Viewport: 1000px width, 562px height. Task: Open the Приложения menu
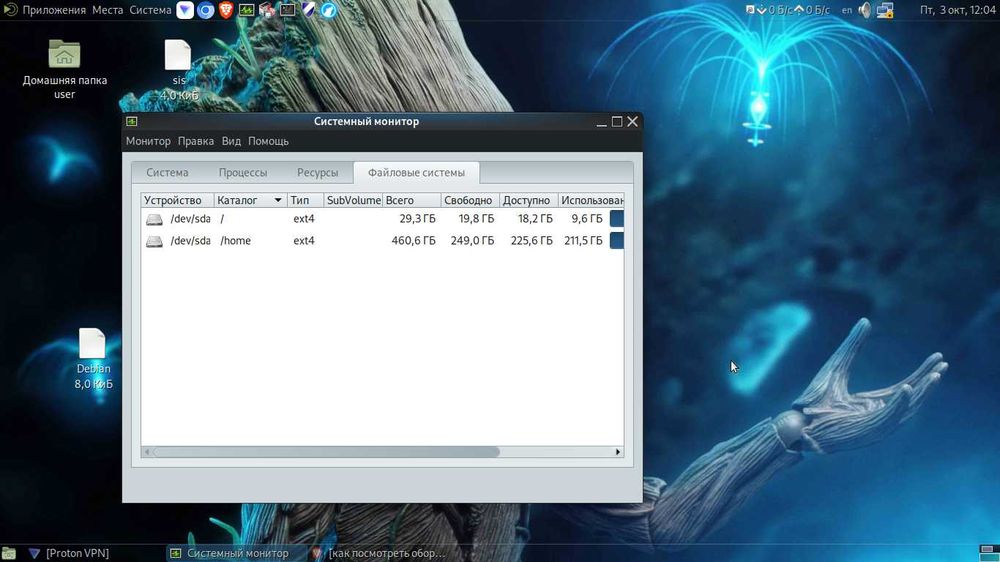tap(54, 10)
